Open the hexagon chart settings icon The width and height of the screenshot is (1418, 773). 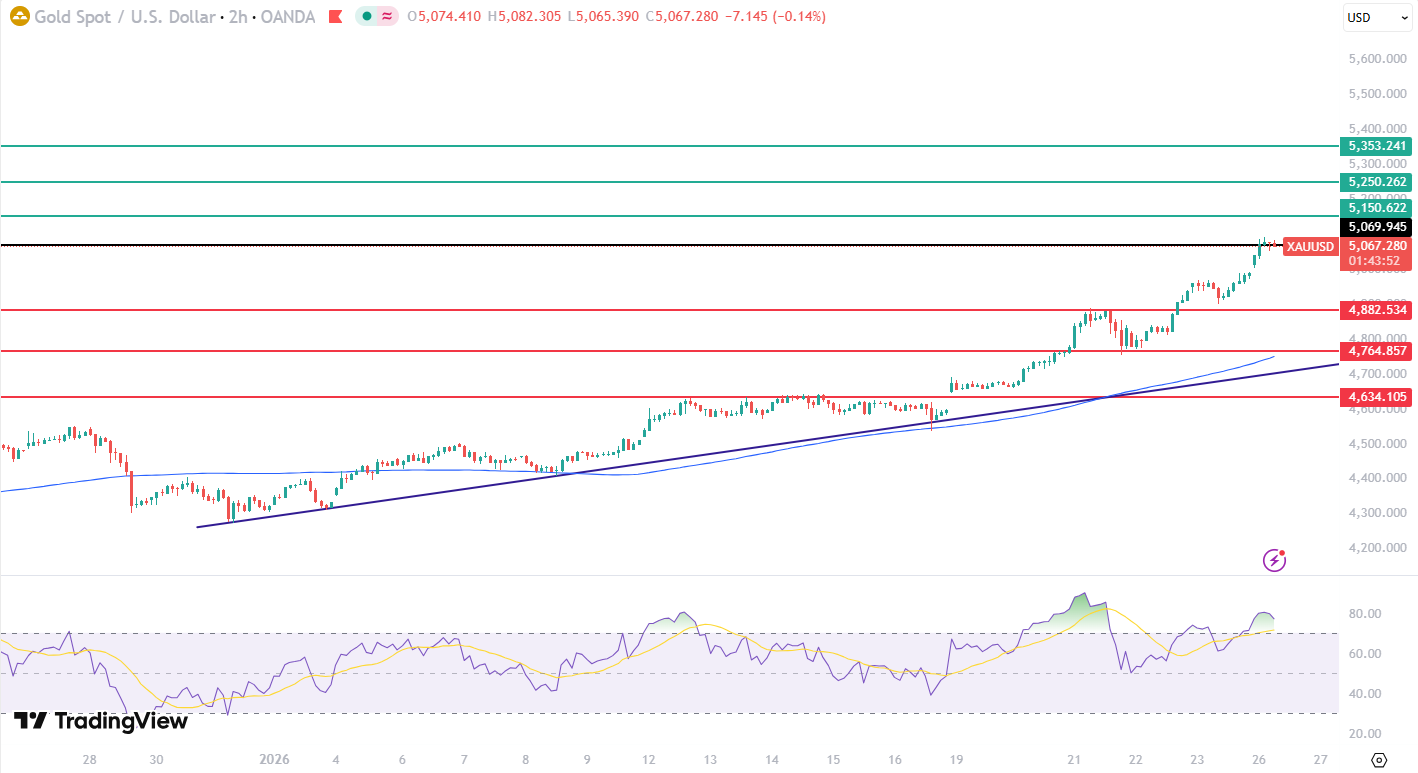(1379, 760)
